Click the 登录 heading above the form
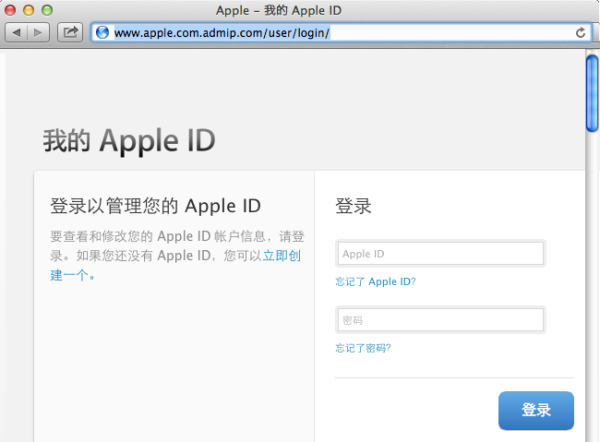 tap(353, 206)
